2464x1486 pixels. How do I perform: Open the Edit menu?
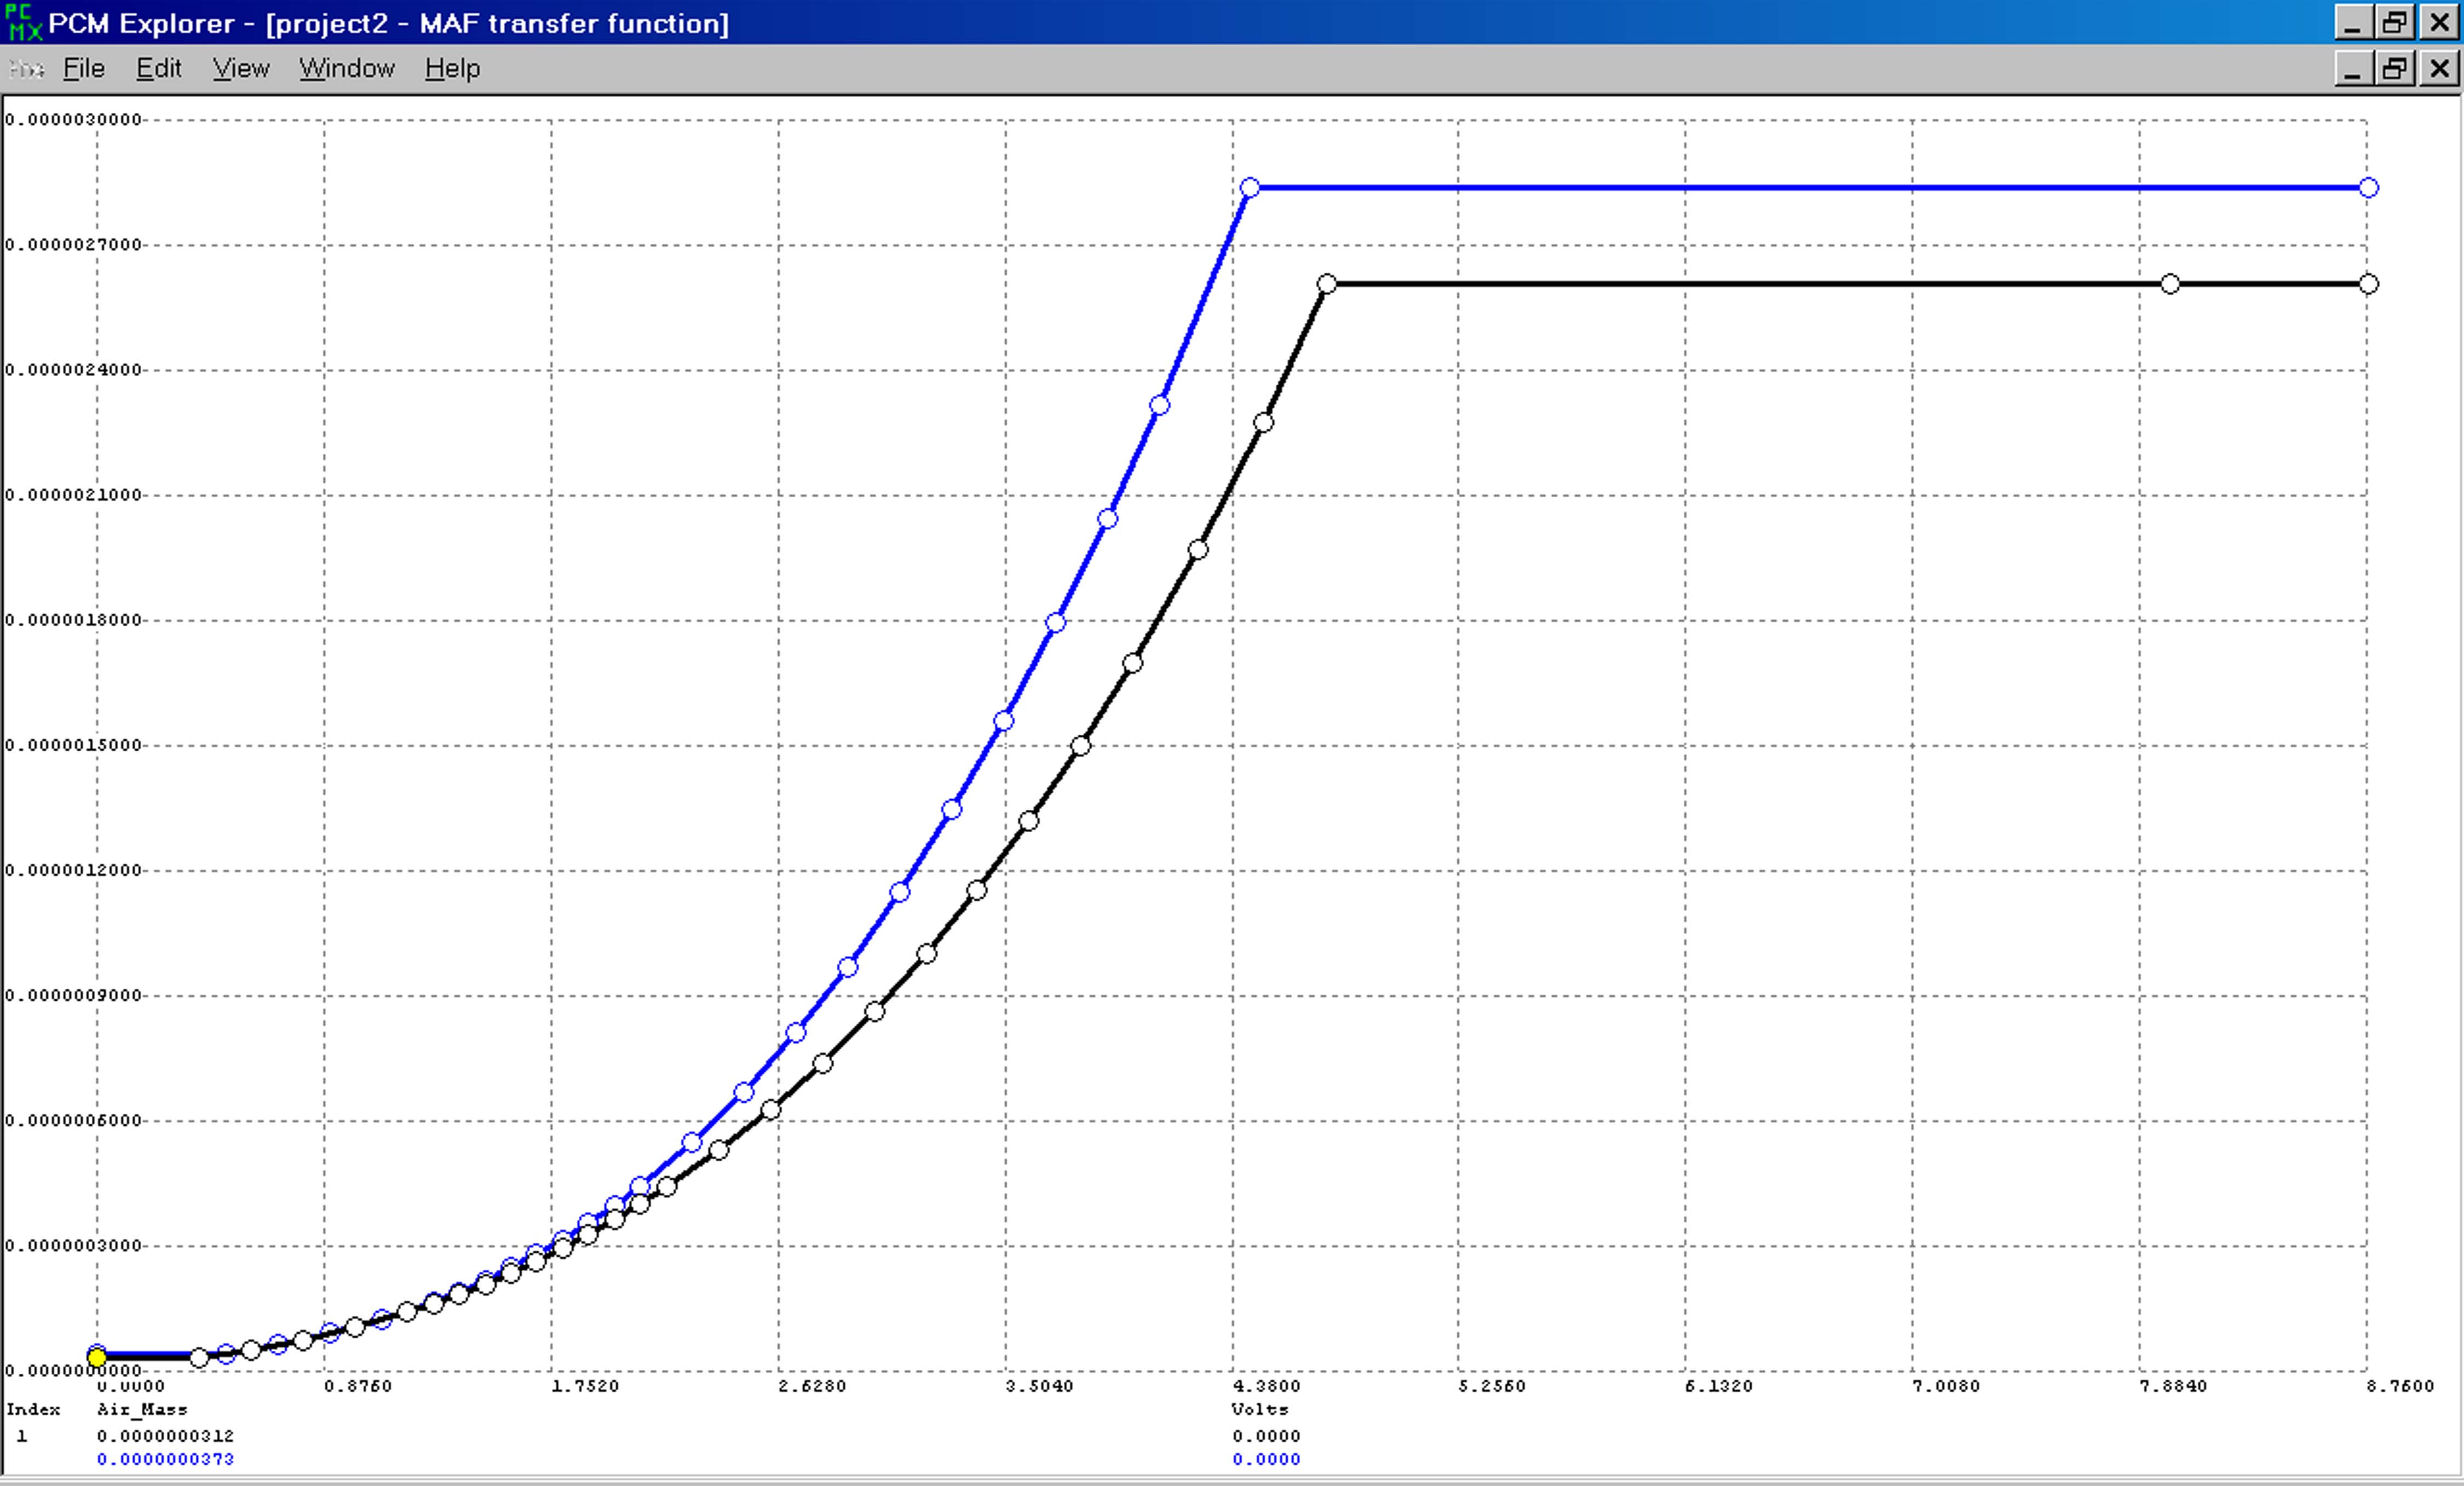coord(158,68)
